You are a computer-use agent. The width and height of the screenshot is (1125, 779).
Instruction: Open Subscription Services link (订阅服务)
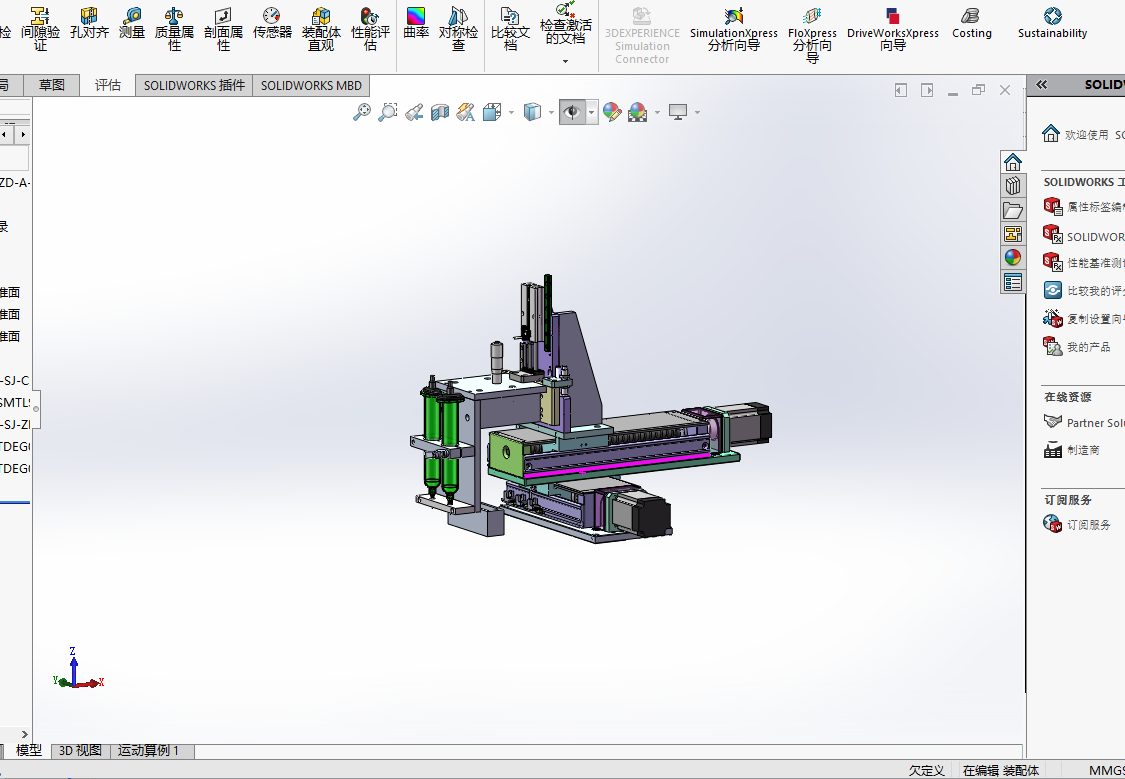click(1077, 524)
